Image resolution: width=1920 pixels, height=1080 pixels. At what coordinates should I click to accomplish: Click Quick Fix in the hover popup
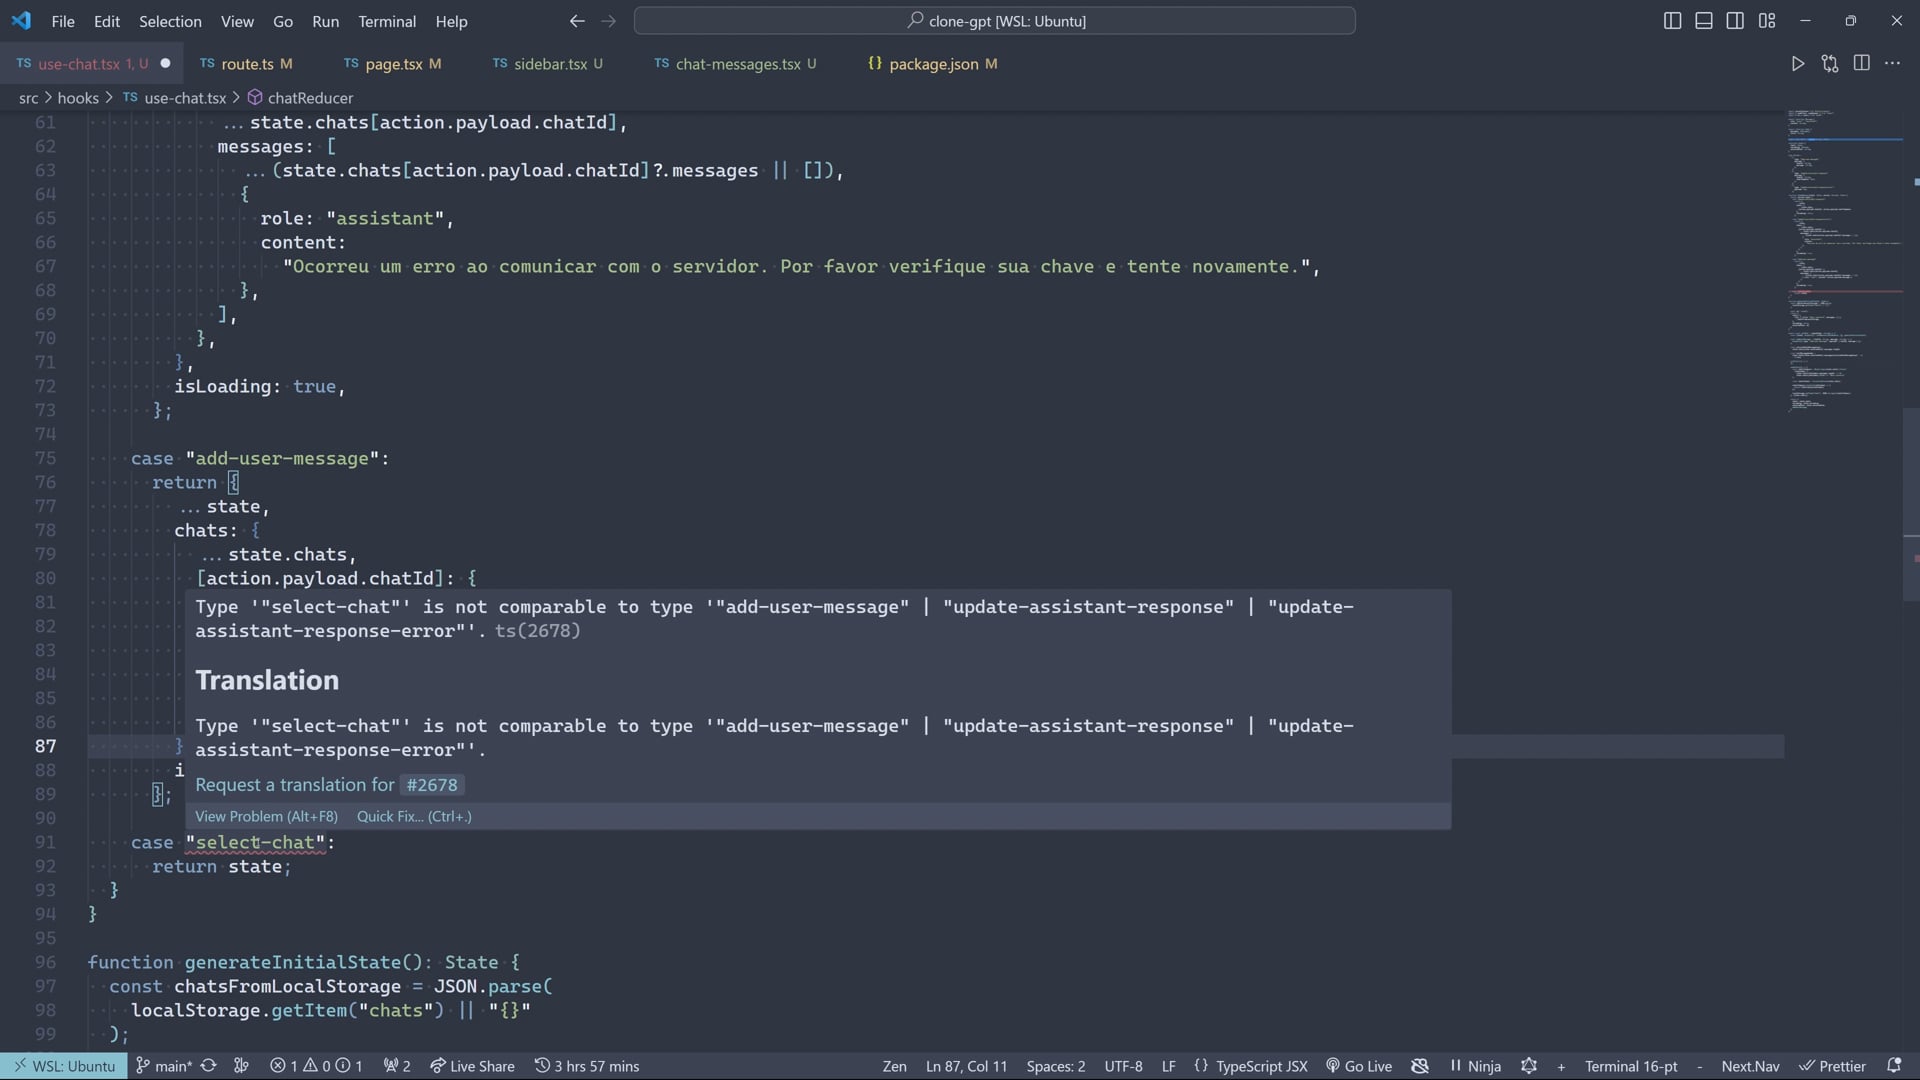point(414,816)
